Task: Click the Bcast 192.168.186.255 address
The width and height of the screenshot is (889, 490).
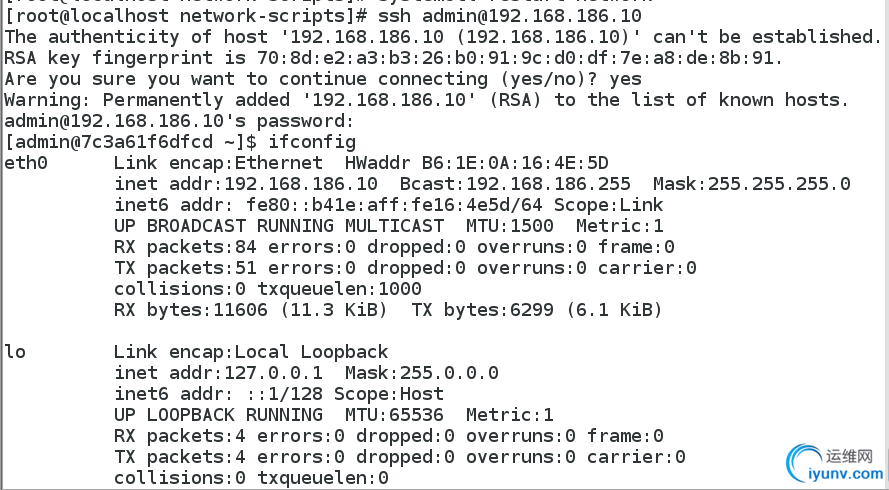Action: (515, 184)
